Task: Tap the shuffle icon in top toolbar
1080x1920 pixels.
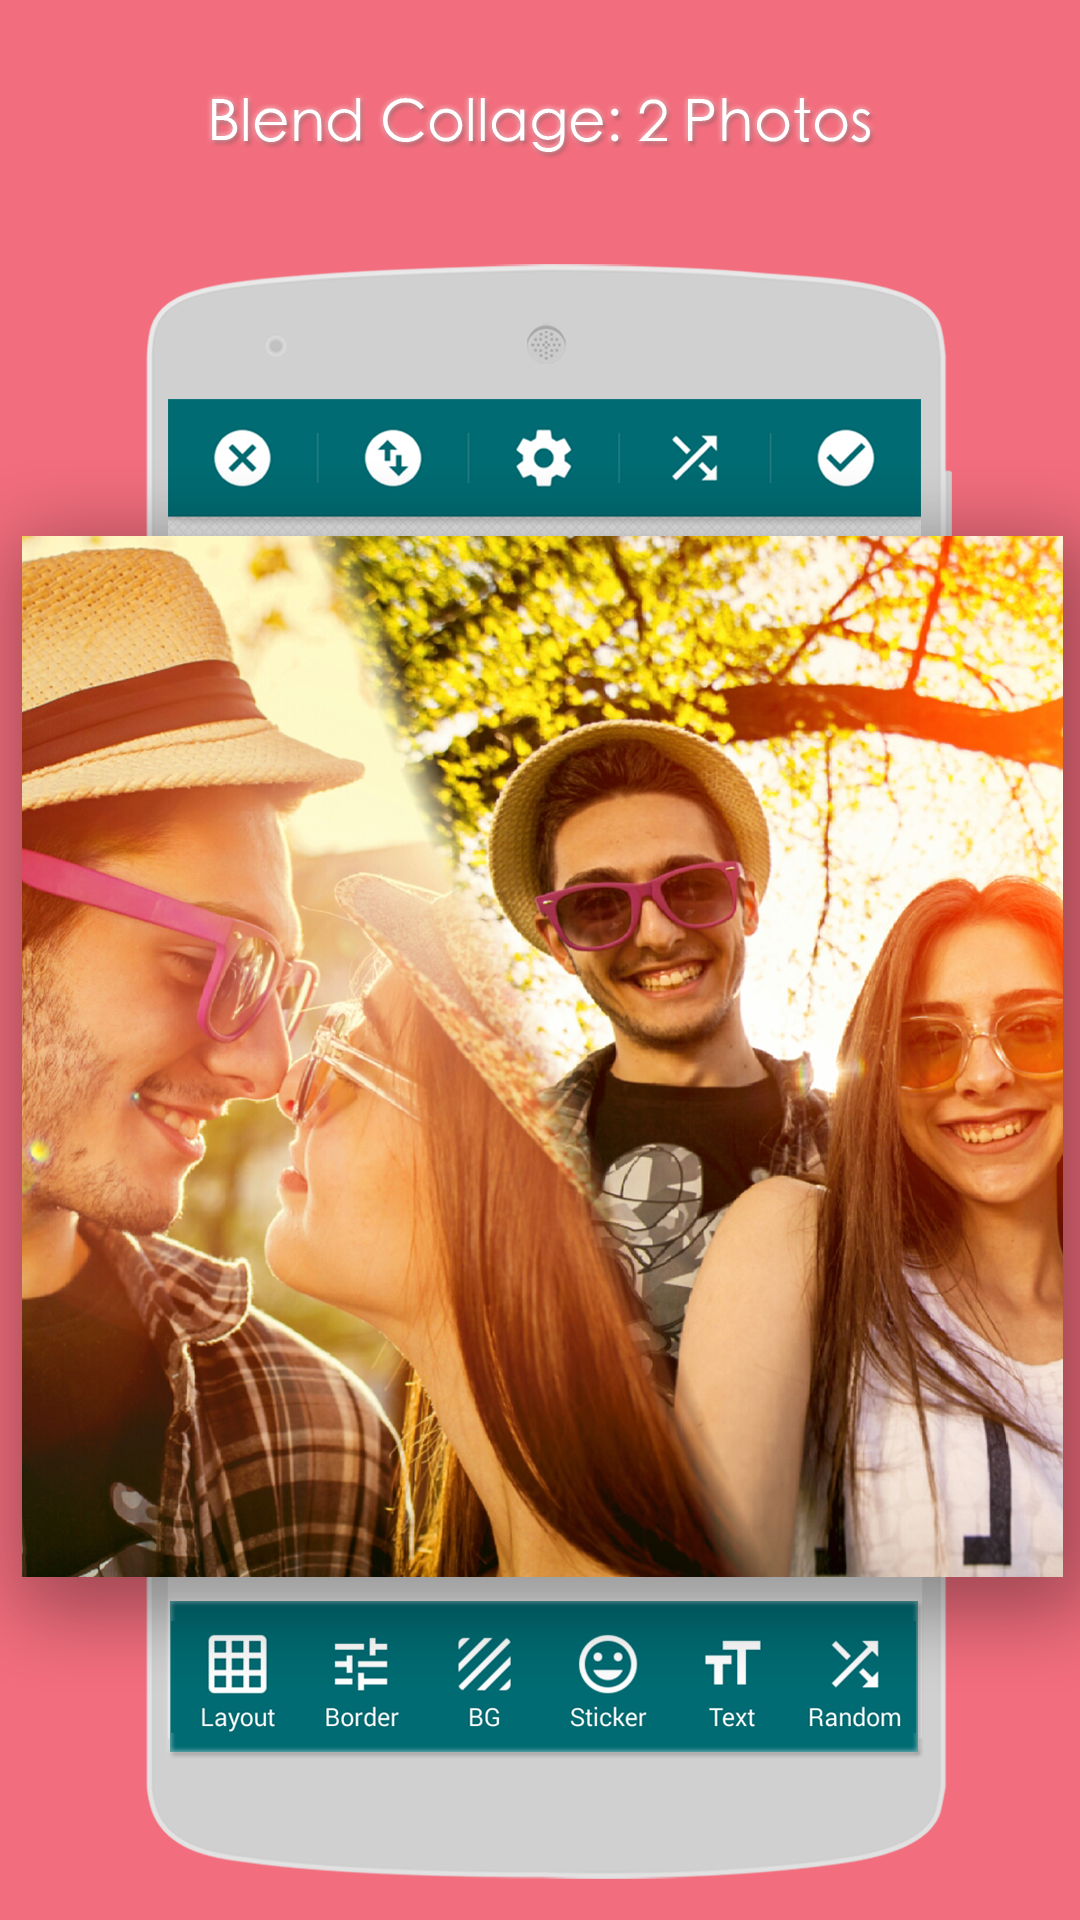Action: click(695, 458)
